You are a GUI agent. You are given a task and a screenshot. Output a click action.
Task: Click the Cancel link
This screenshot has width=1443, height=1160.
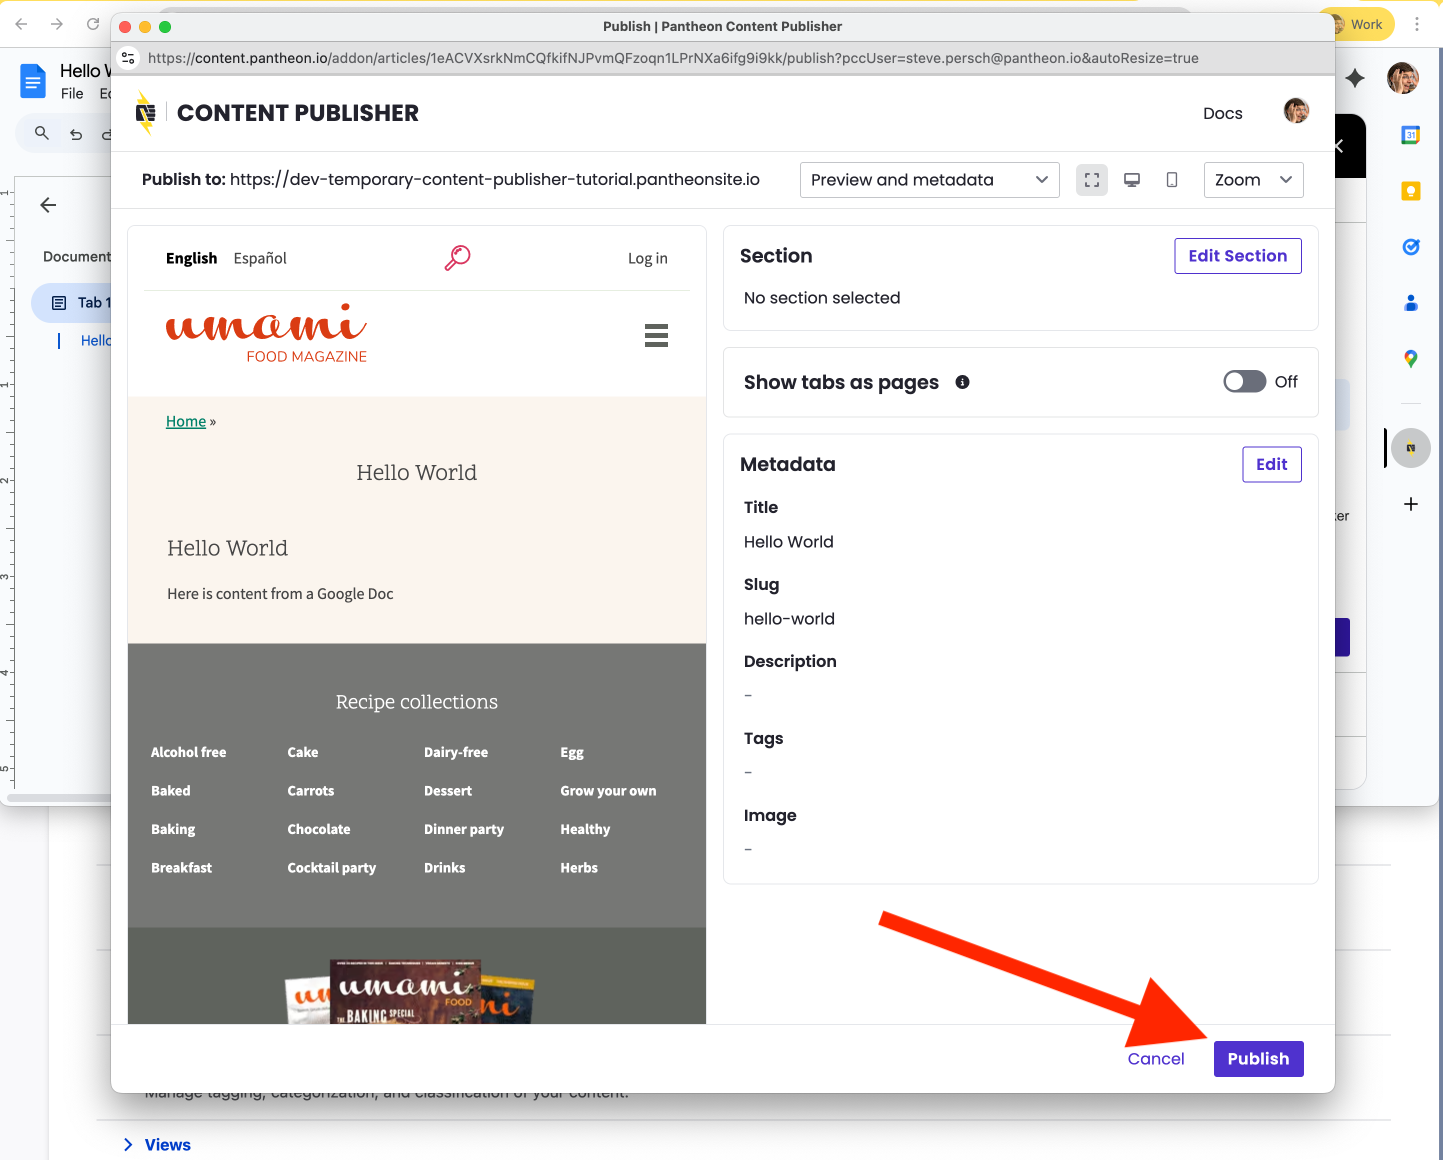pos(1155,1059)
